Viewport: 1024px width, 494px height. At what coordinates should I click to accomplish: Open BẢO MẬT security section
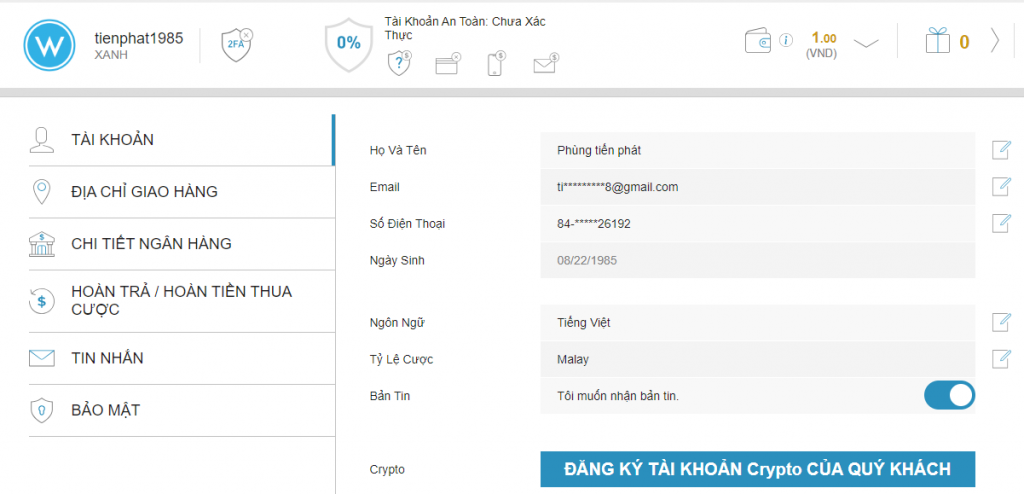[181, 410]
